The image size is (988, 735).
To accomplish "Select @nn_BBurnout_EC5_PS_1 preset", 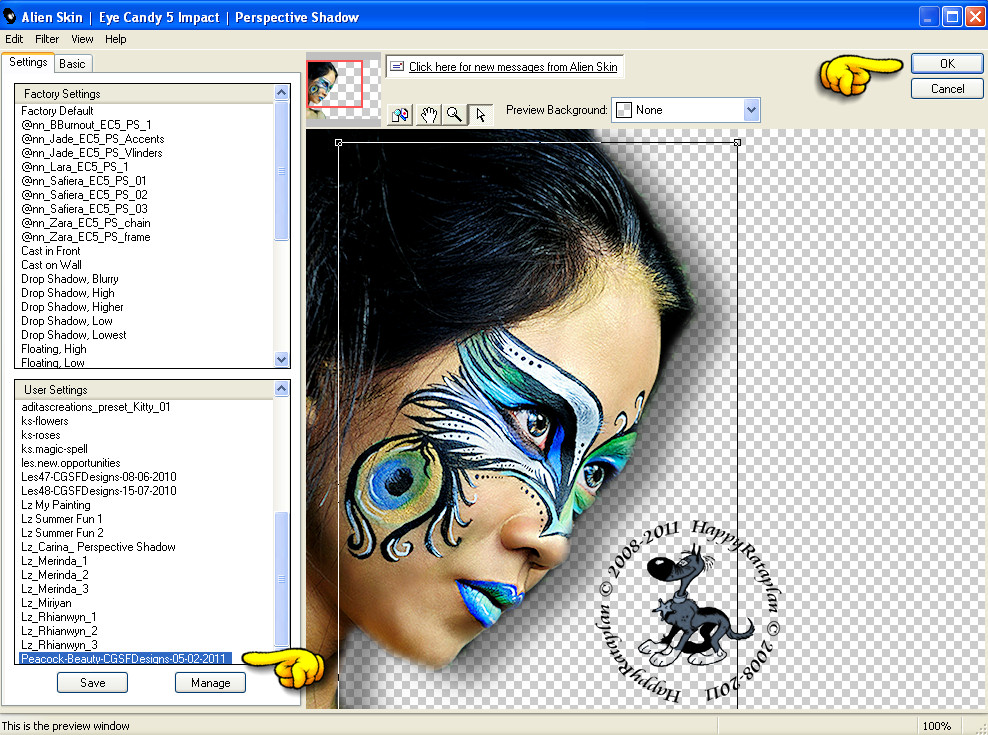I will pyautogui.click(x=86, y=125).
